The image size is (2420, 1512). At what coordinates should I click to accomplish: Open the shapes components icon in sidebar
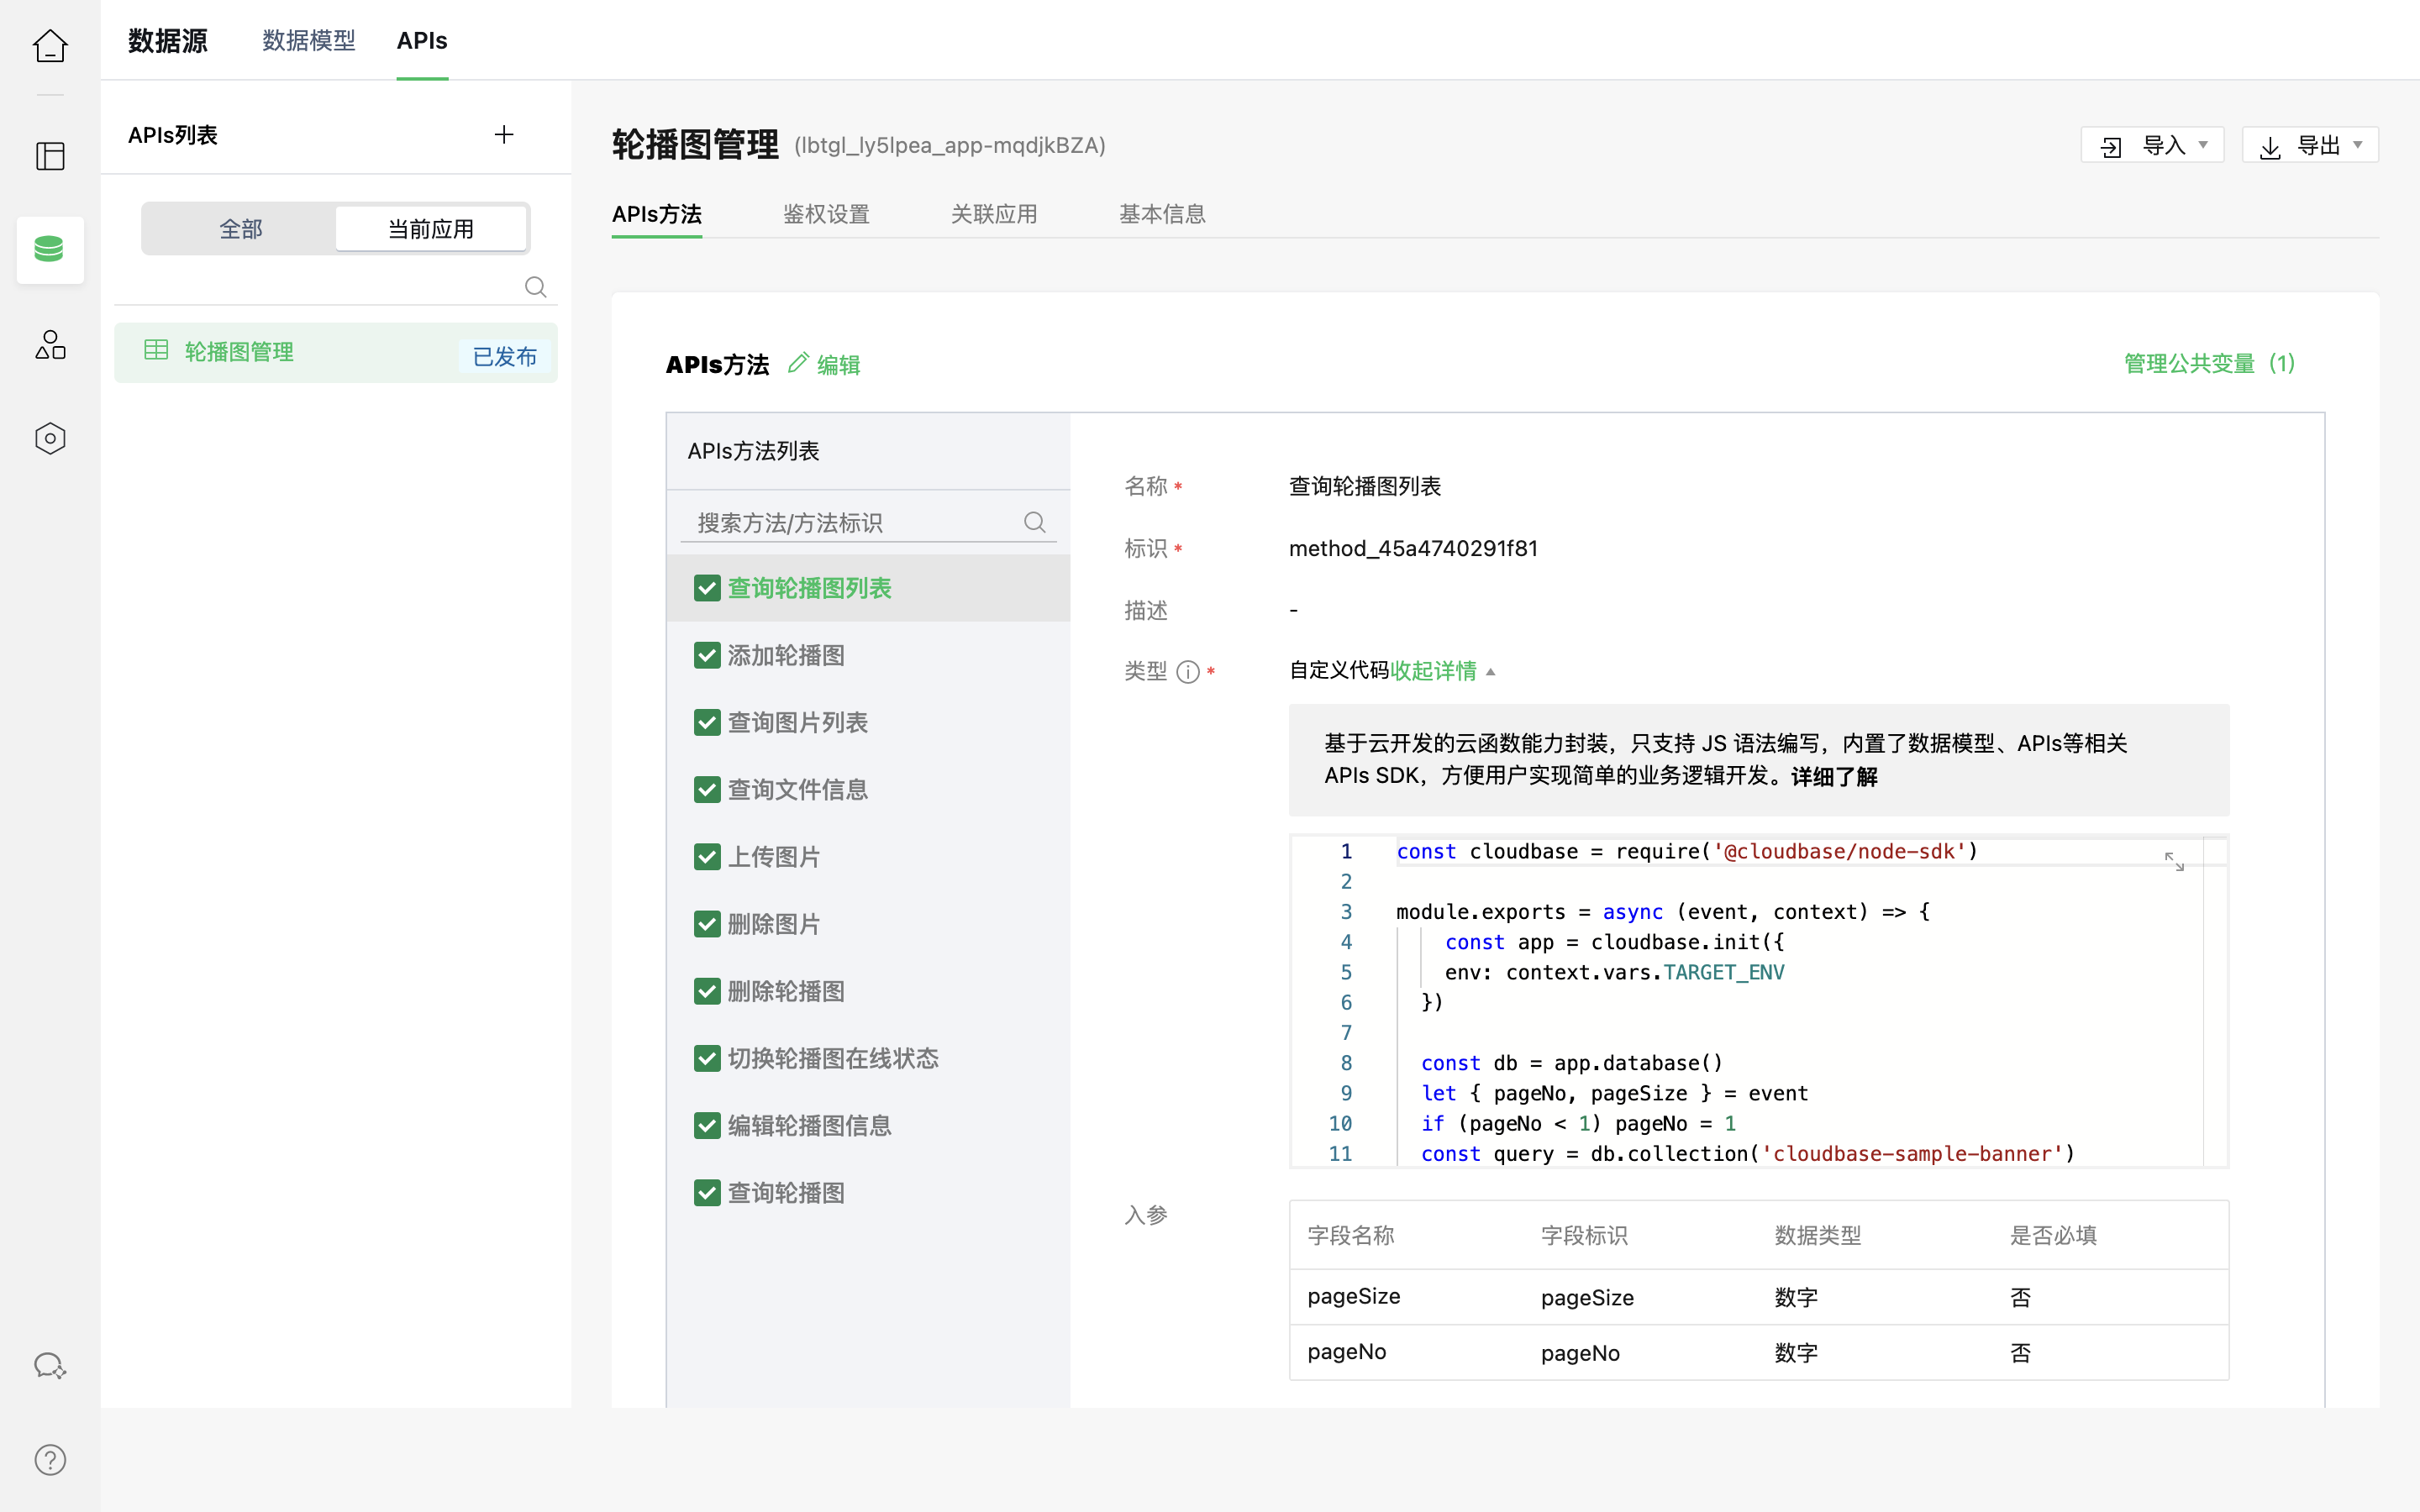pyautogui.click(x=50, y=345)
